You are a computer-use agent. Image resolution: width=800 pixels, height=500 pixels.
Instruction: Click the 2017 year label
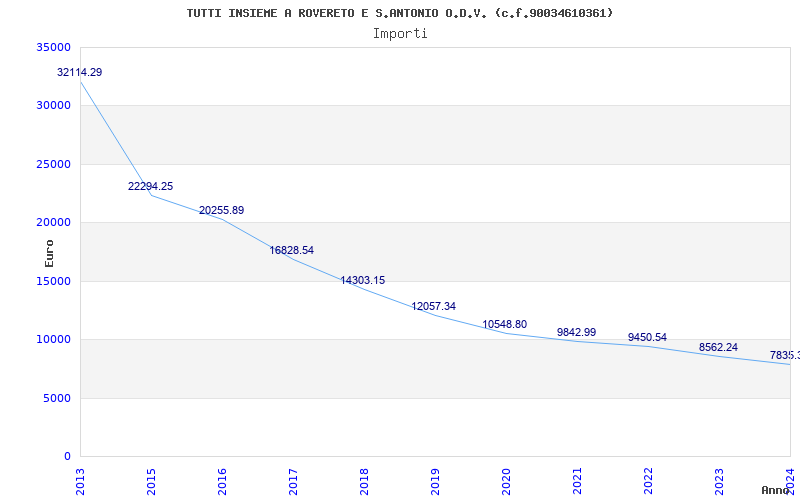(x=293, y=481)
